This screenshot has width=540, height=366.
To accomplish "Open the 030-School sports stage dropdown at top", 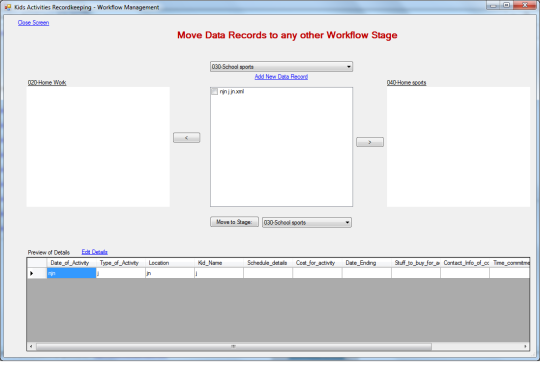I will click(281, 66).
